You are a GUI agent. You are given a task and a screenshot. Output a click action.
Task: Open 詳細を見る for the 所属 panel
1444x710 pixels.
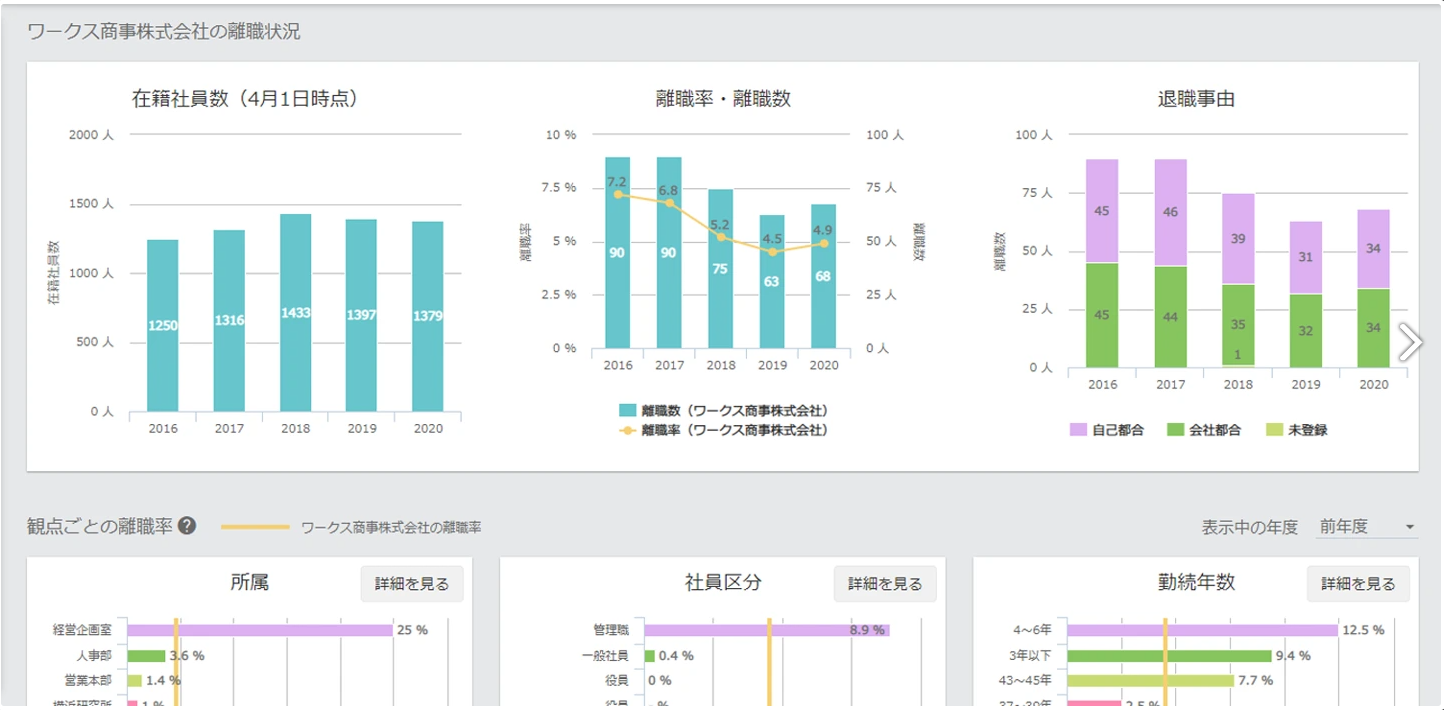click(412, 584)
